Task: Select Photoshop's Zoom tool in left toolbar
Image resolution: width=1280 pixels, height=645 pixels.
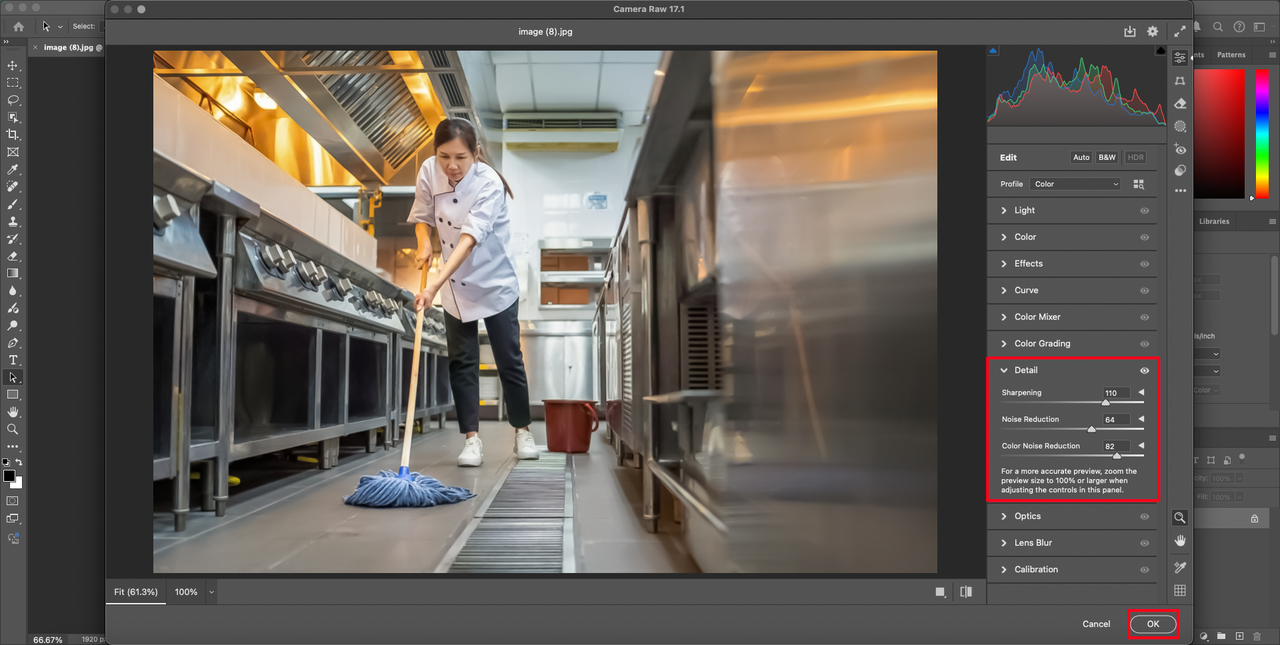Action: [x=13, y=429]
